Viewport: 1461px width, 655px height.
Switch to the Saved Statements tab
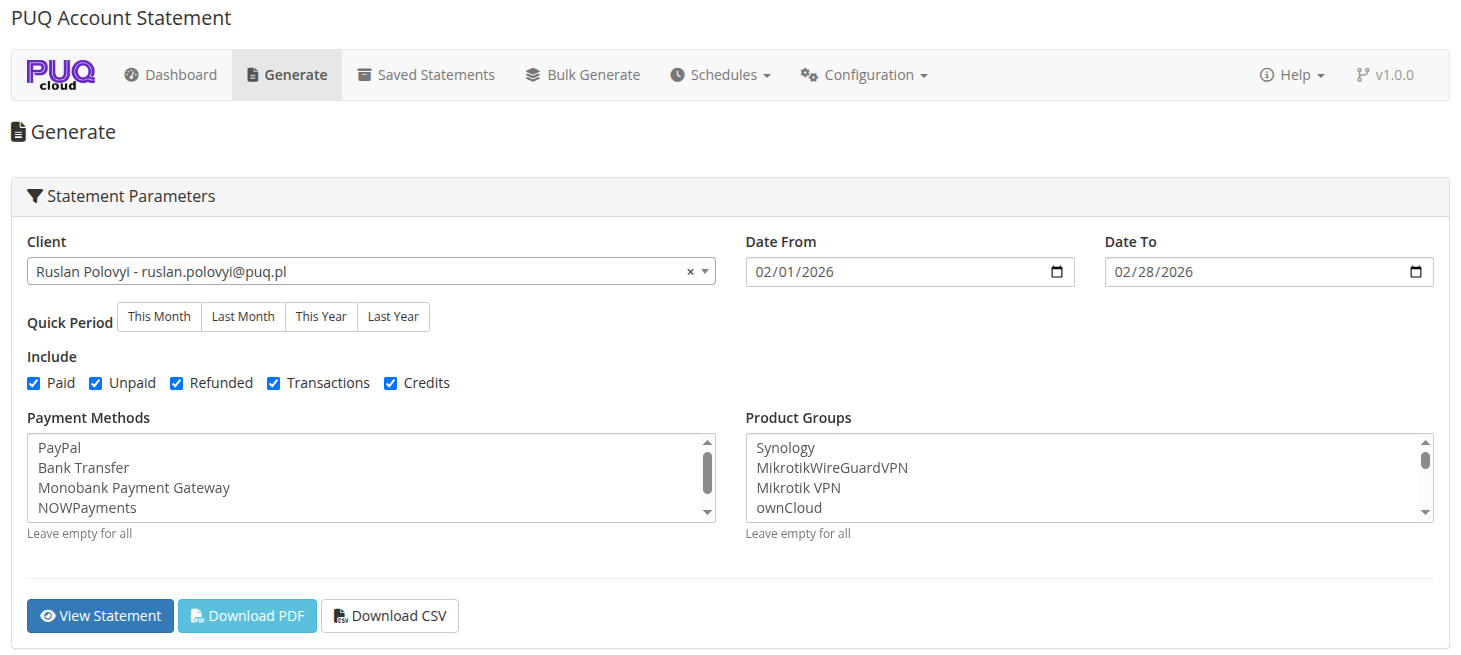425,74
